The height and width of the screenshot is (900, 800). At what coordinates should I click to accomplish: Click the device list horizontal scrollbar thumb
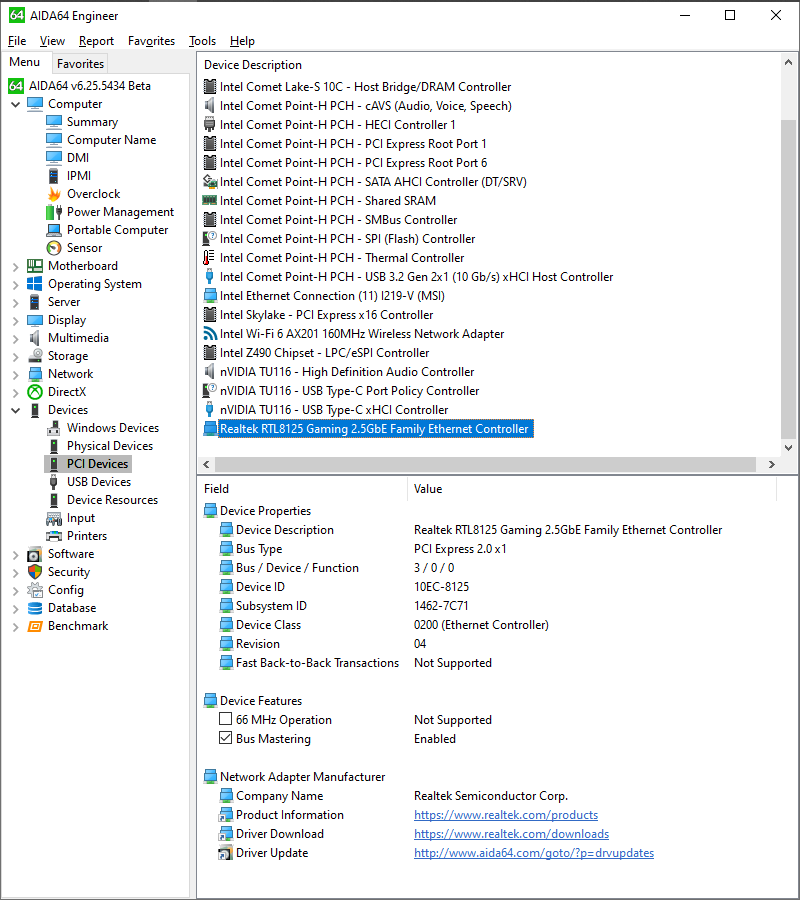tap(486, 464)
